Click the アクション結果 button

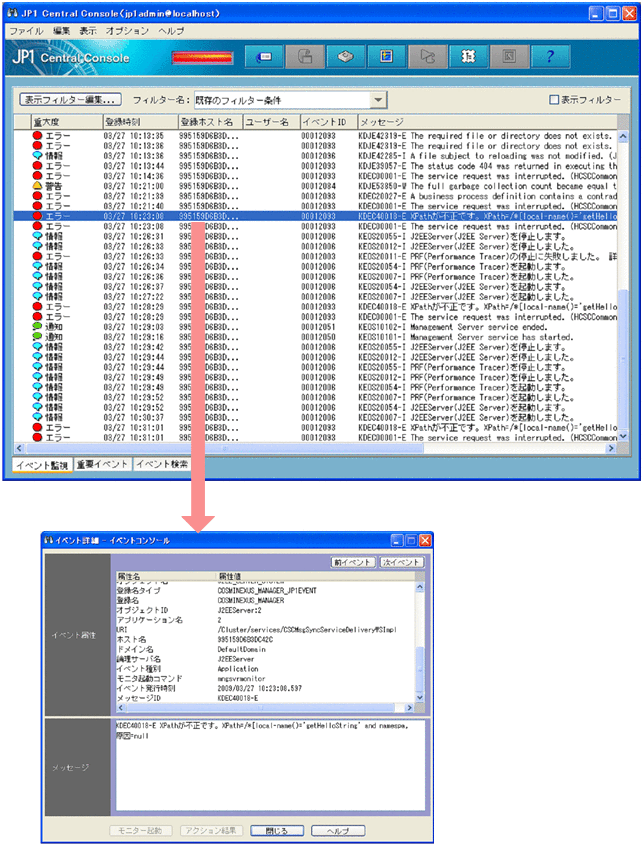click(x=211, y=831)
